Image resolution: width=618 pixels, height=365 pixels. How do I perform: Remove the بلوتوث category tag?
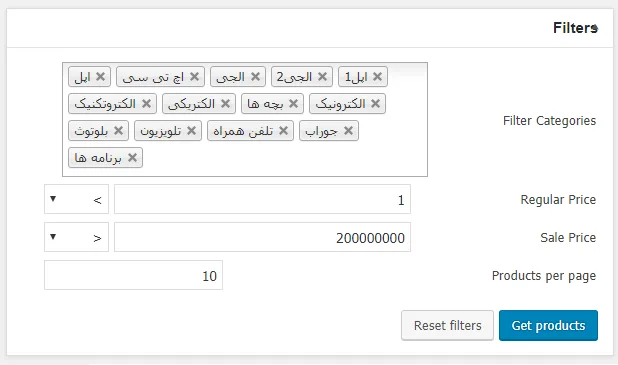[118, 130]
